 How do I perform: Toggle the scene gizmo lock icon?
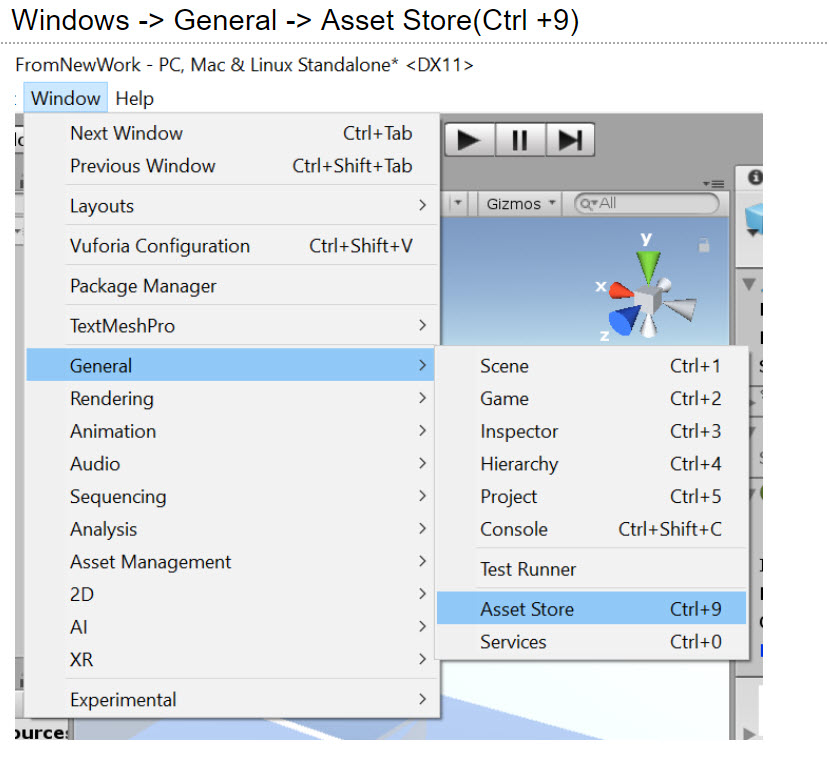click(x=704, y=245)
